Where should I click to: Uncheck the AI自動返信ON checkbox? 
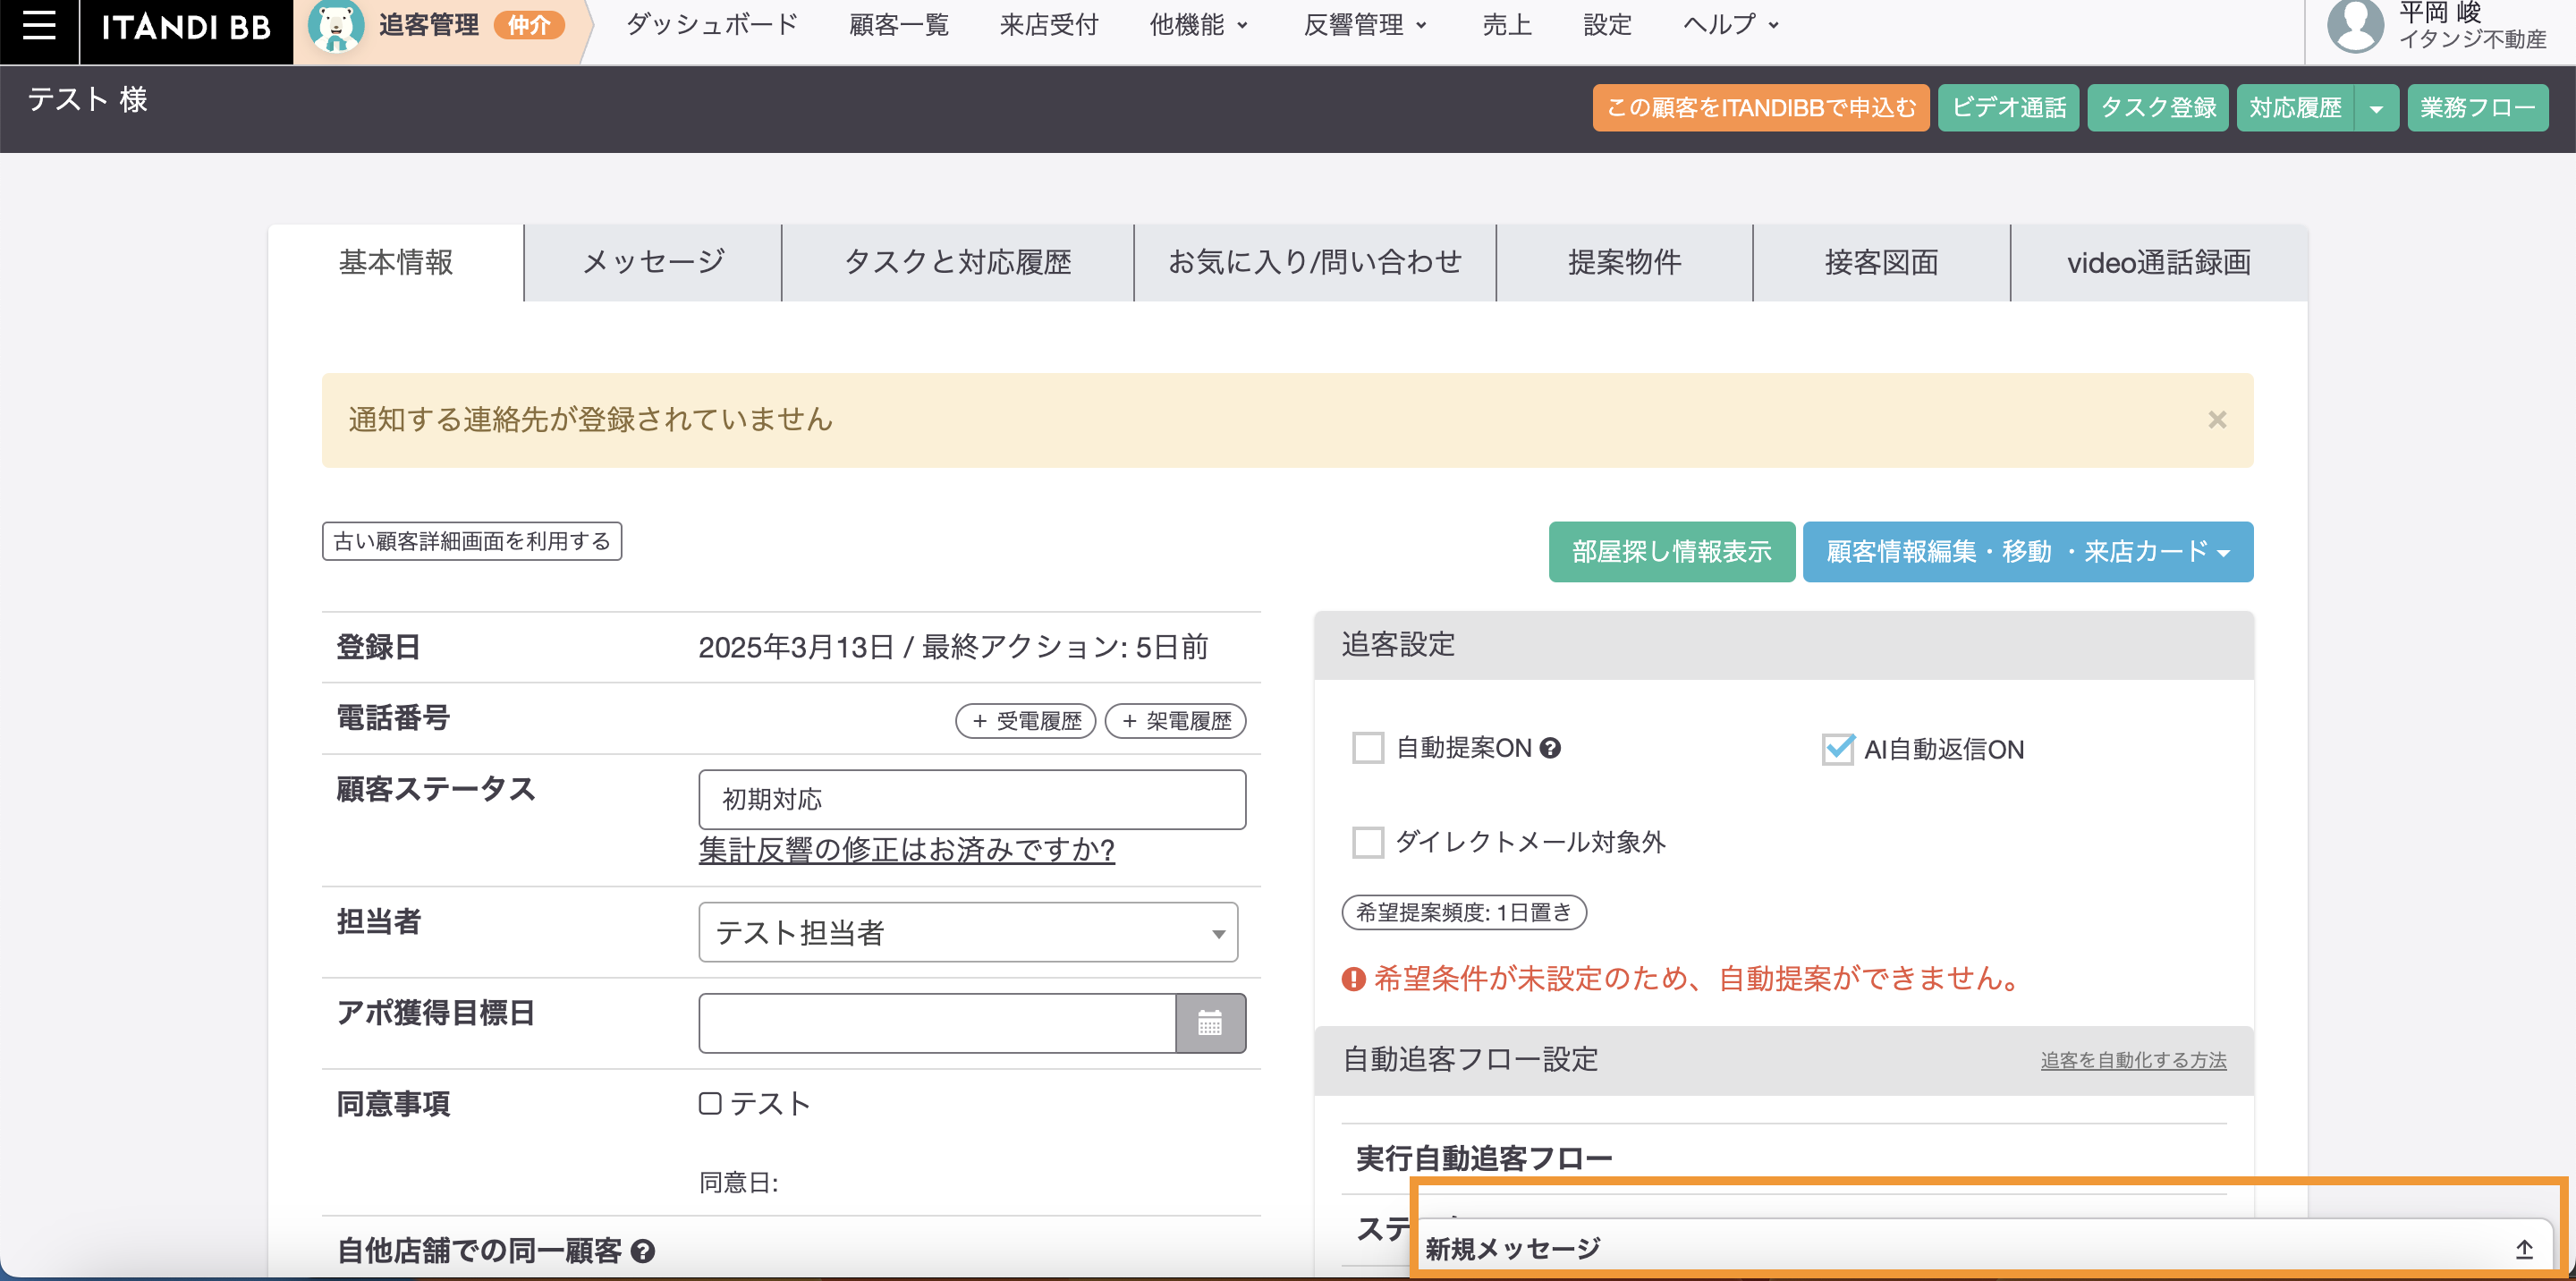1837,749
